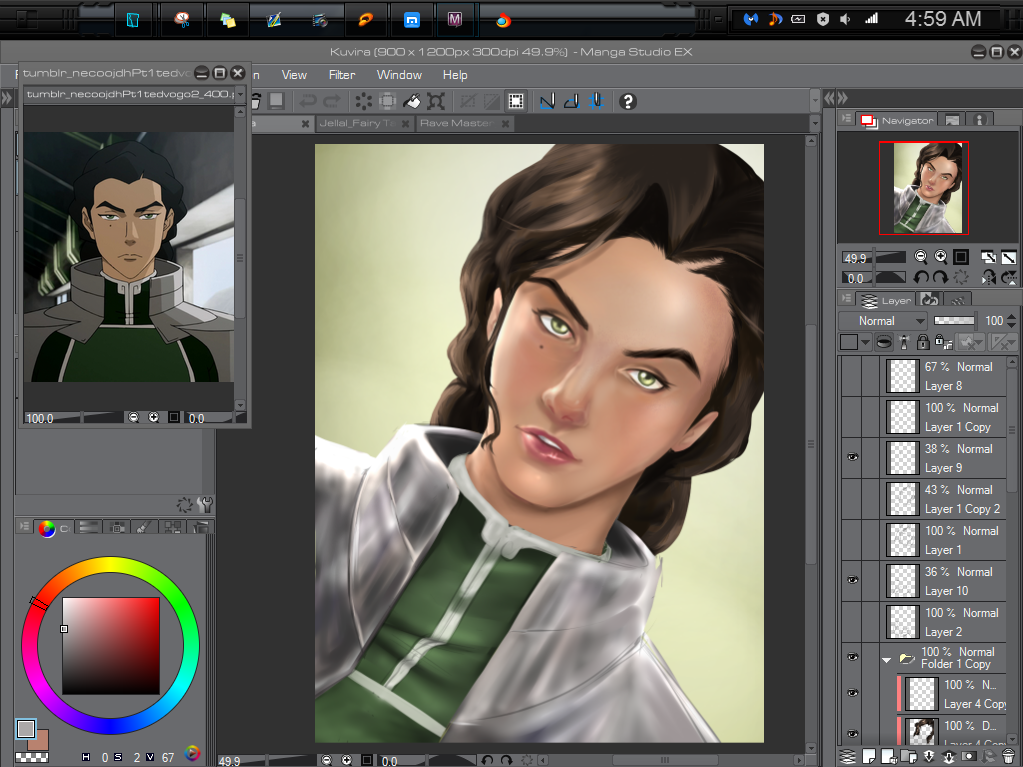Click the flip vertical icon in Navigator

(x=1009, y=277)
